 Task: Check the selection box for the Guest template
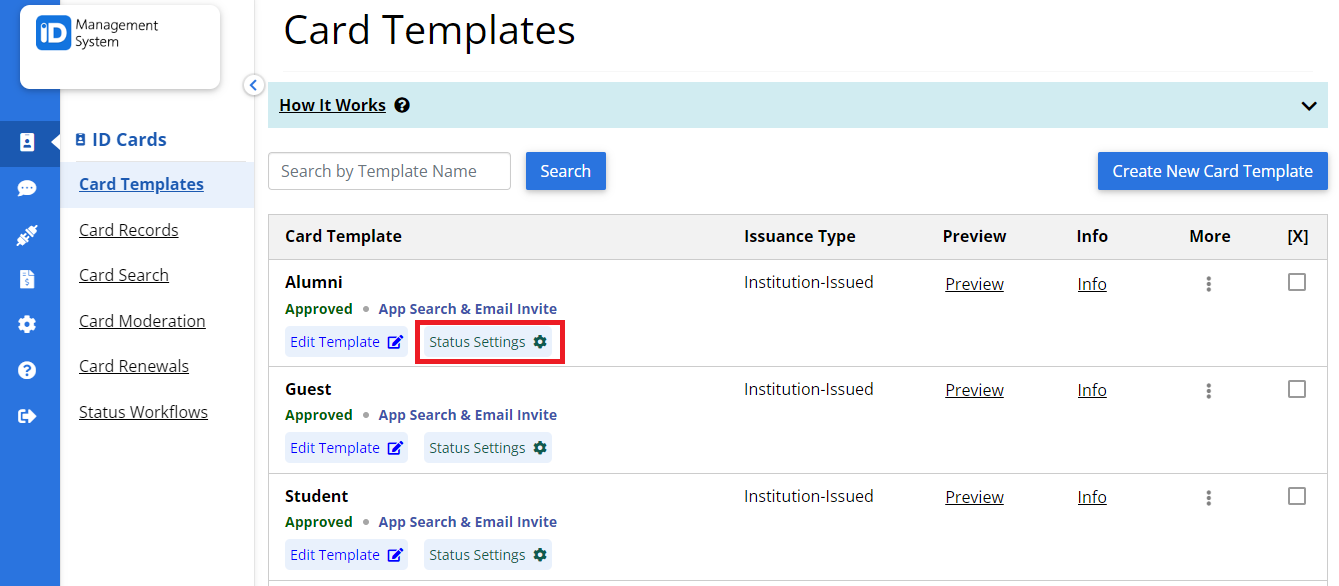1297,389
